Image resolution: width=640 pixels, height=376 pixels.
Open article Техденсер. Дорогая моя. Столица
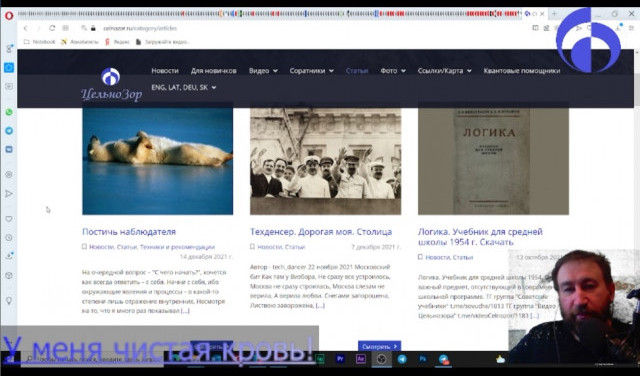pyautogui.click(x=321, y=231)
